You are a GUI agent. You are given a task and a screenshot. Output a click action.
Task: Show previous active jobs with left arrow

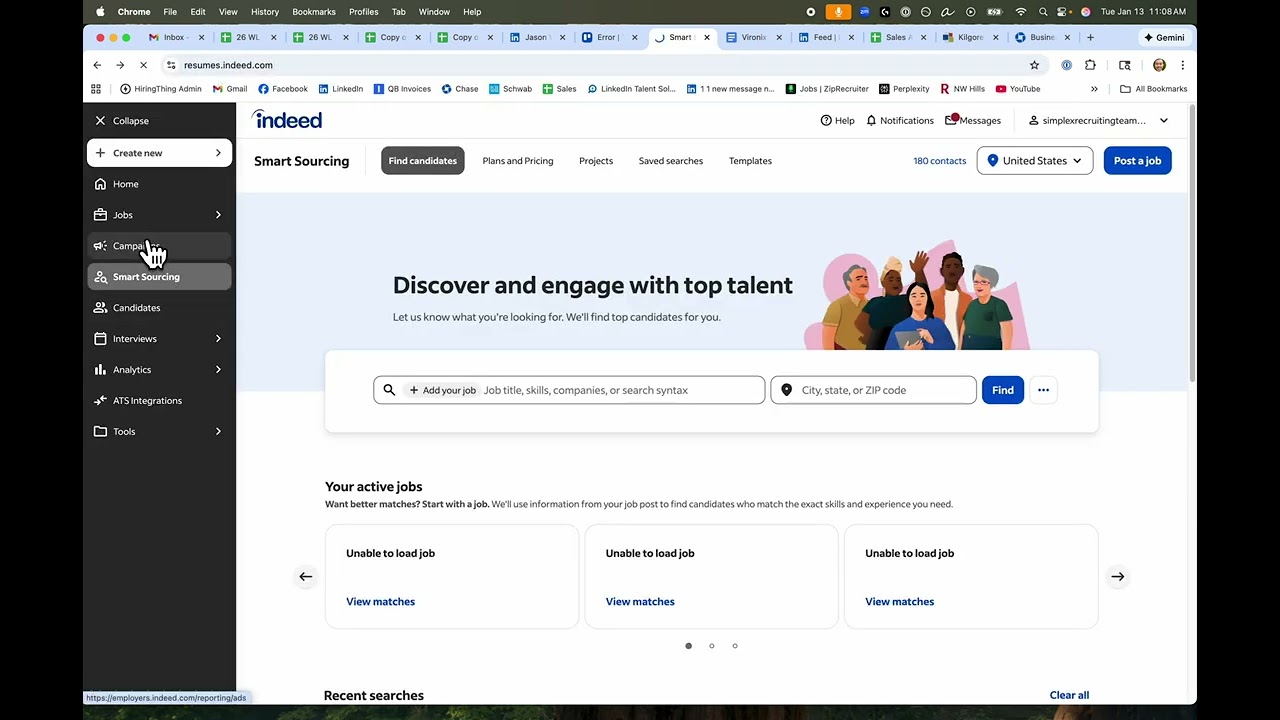coord(306,577)
